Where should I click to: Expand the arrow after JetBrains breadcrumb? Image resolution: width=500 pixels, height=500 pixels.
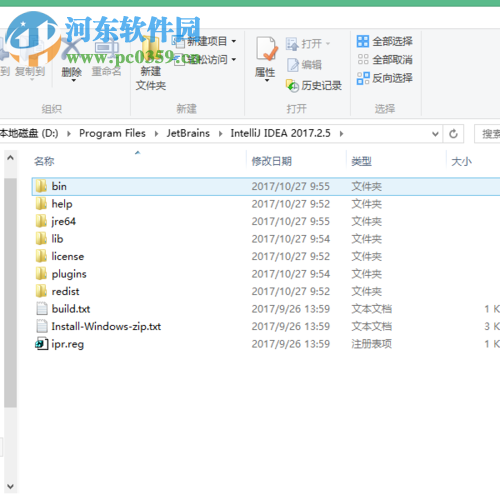coord(220,134)
